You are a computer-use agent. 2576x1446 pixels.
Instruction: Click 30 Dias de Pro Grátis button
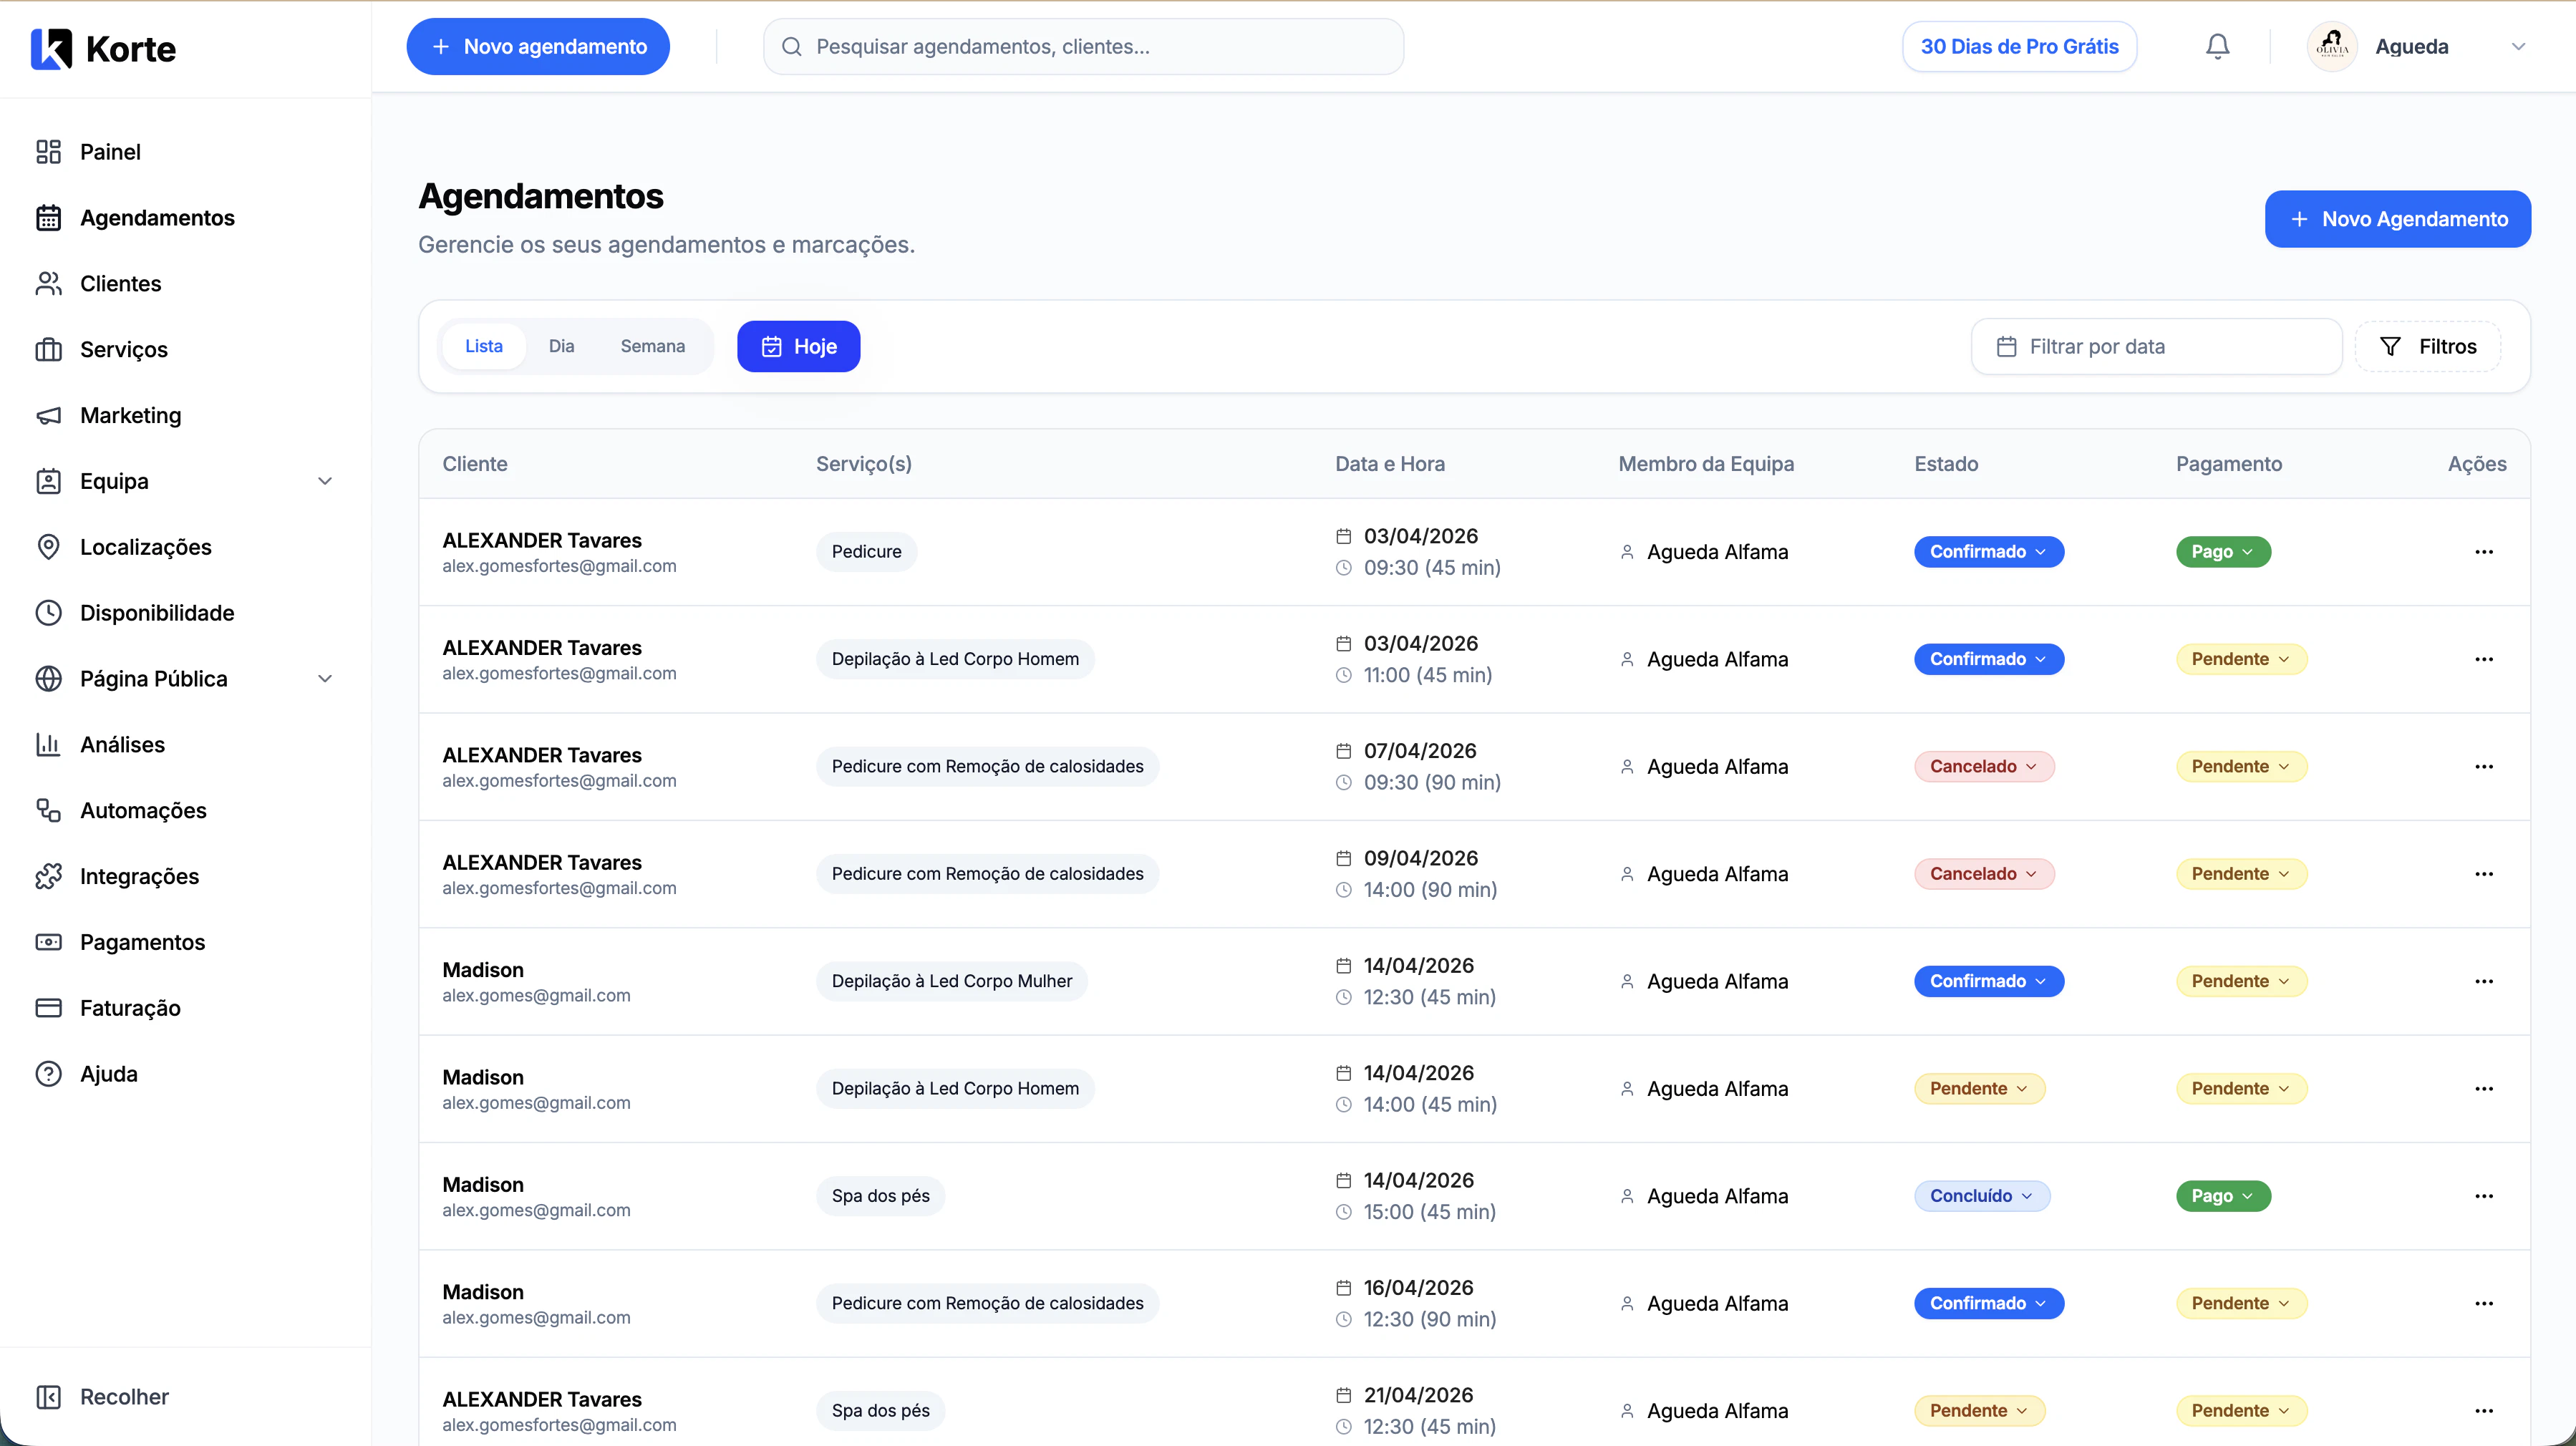point(2018,46)
